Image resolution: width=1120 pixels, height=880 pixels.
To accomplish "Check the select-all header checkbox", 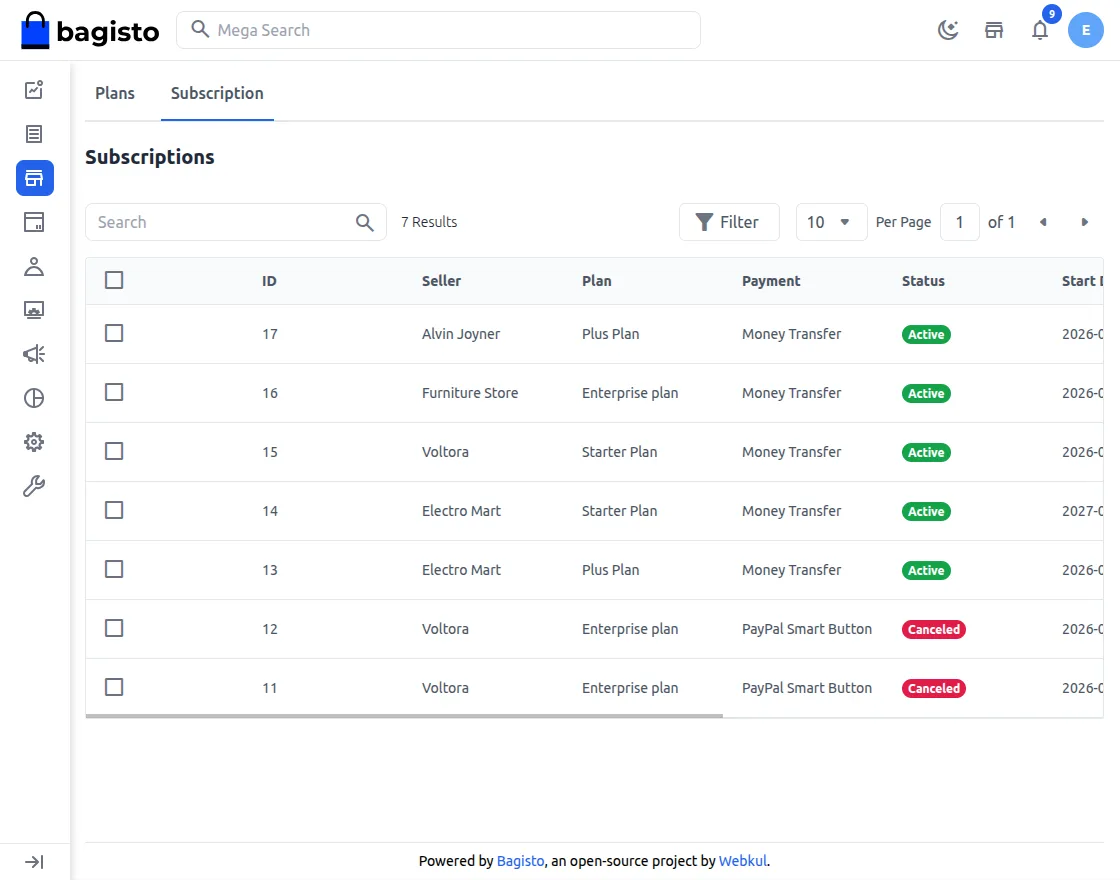I will (x=114, y=280).
